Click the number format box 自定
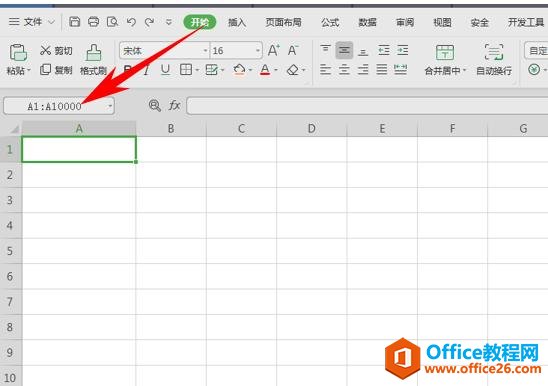 pos(536,51)
